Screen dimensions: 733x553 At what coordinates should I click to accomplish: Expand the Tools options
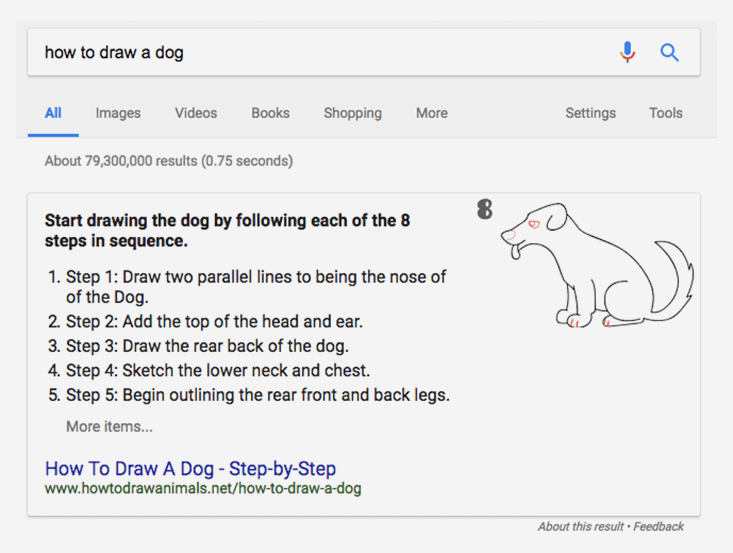(x=666, y=113)
